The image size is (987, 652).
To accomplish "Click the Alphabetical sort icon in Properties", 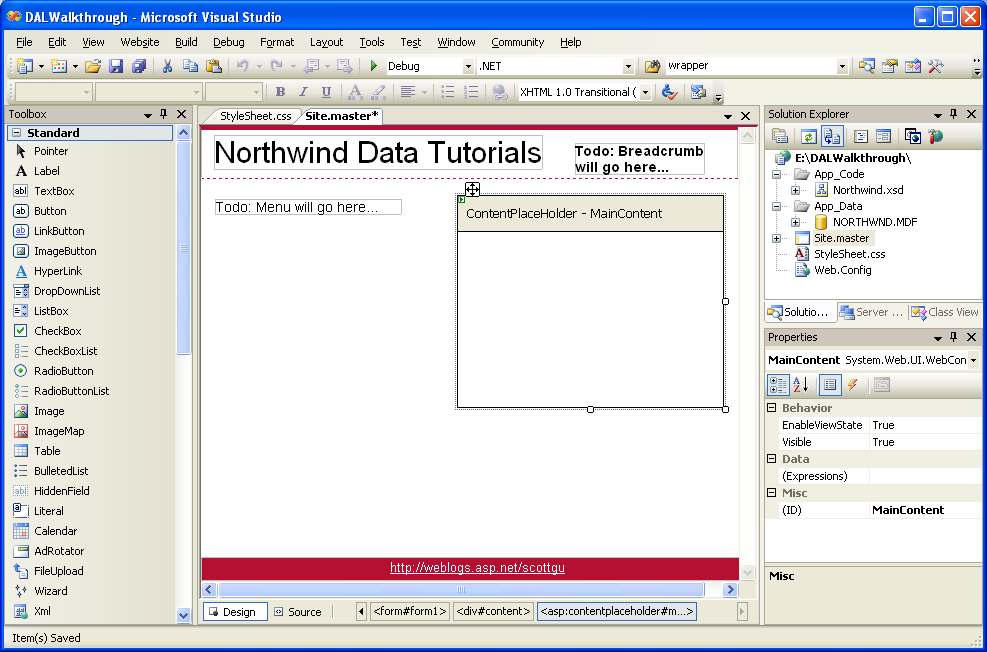I will 800,385.
